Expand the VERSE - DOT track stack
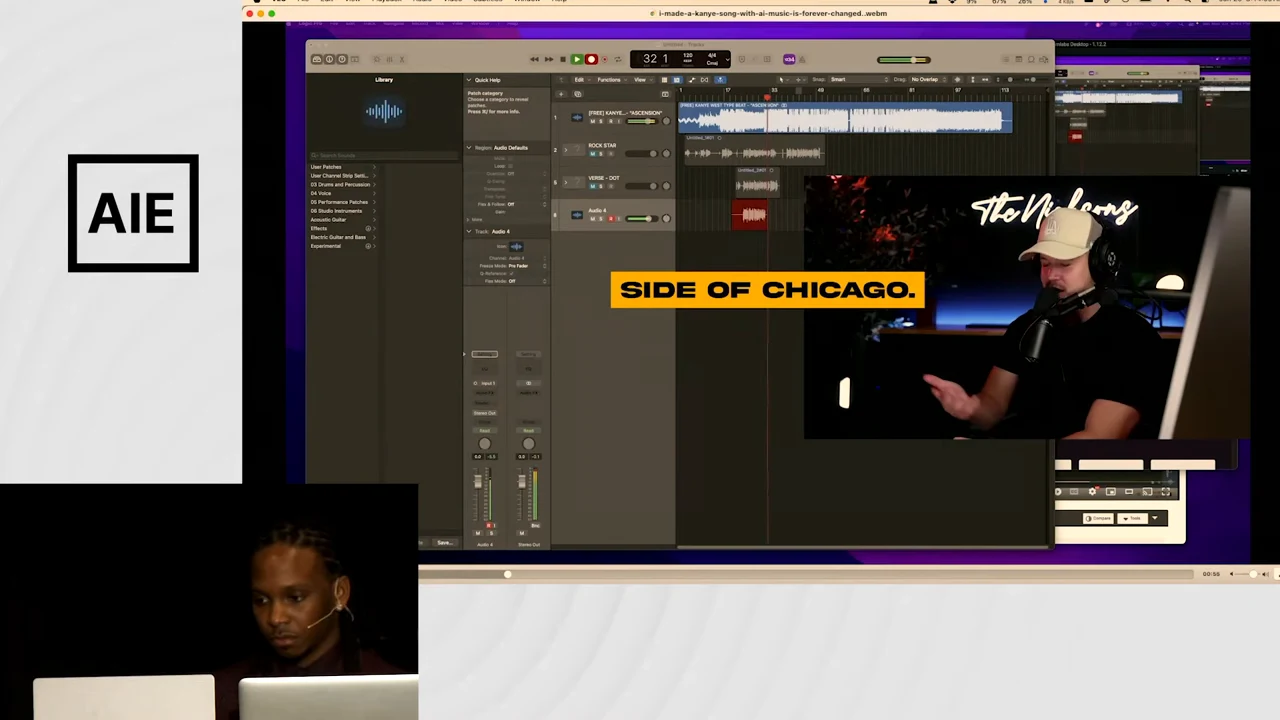The height and width of the screenshot is (720, 1280). 565,182
